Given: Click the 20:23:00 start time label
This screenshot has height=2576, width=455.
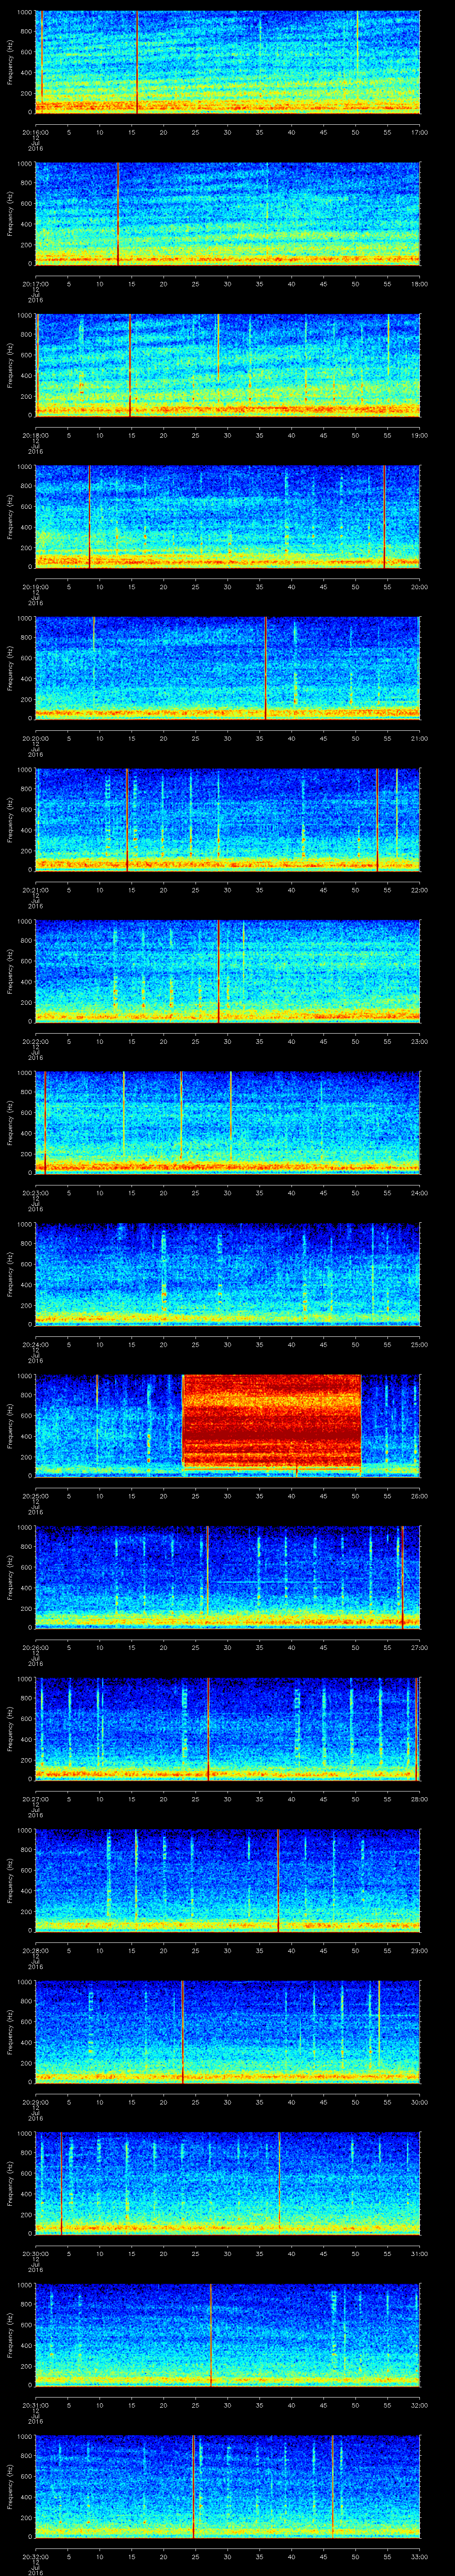Looking at the screenshot, I should (x=36, y=1192).
